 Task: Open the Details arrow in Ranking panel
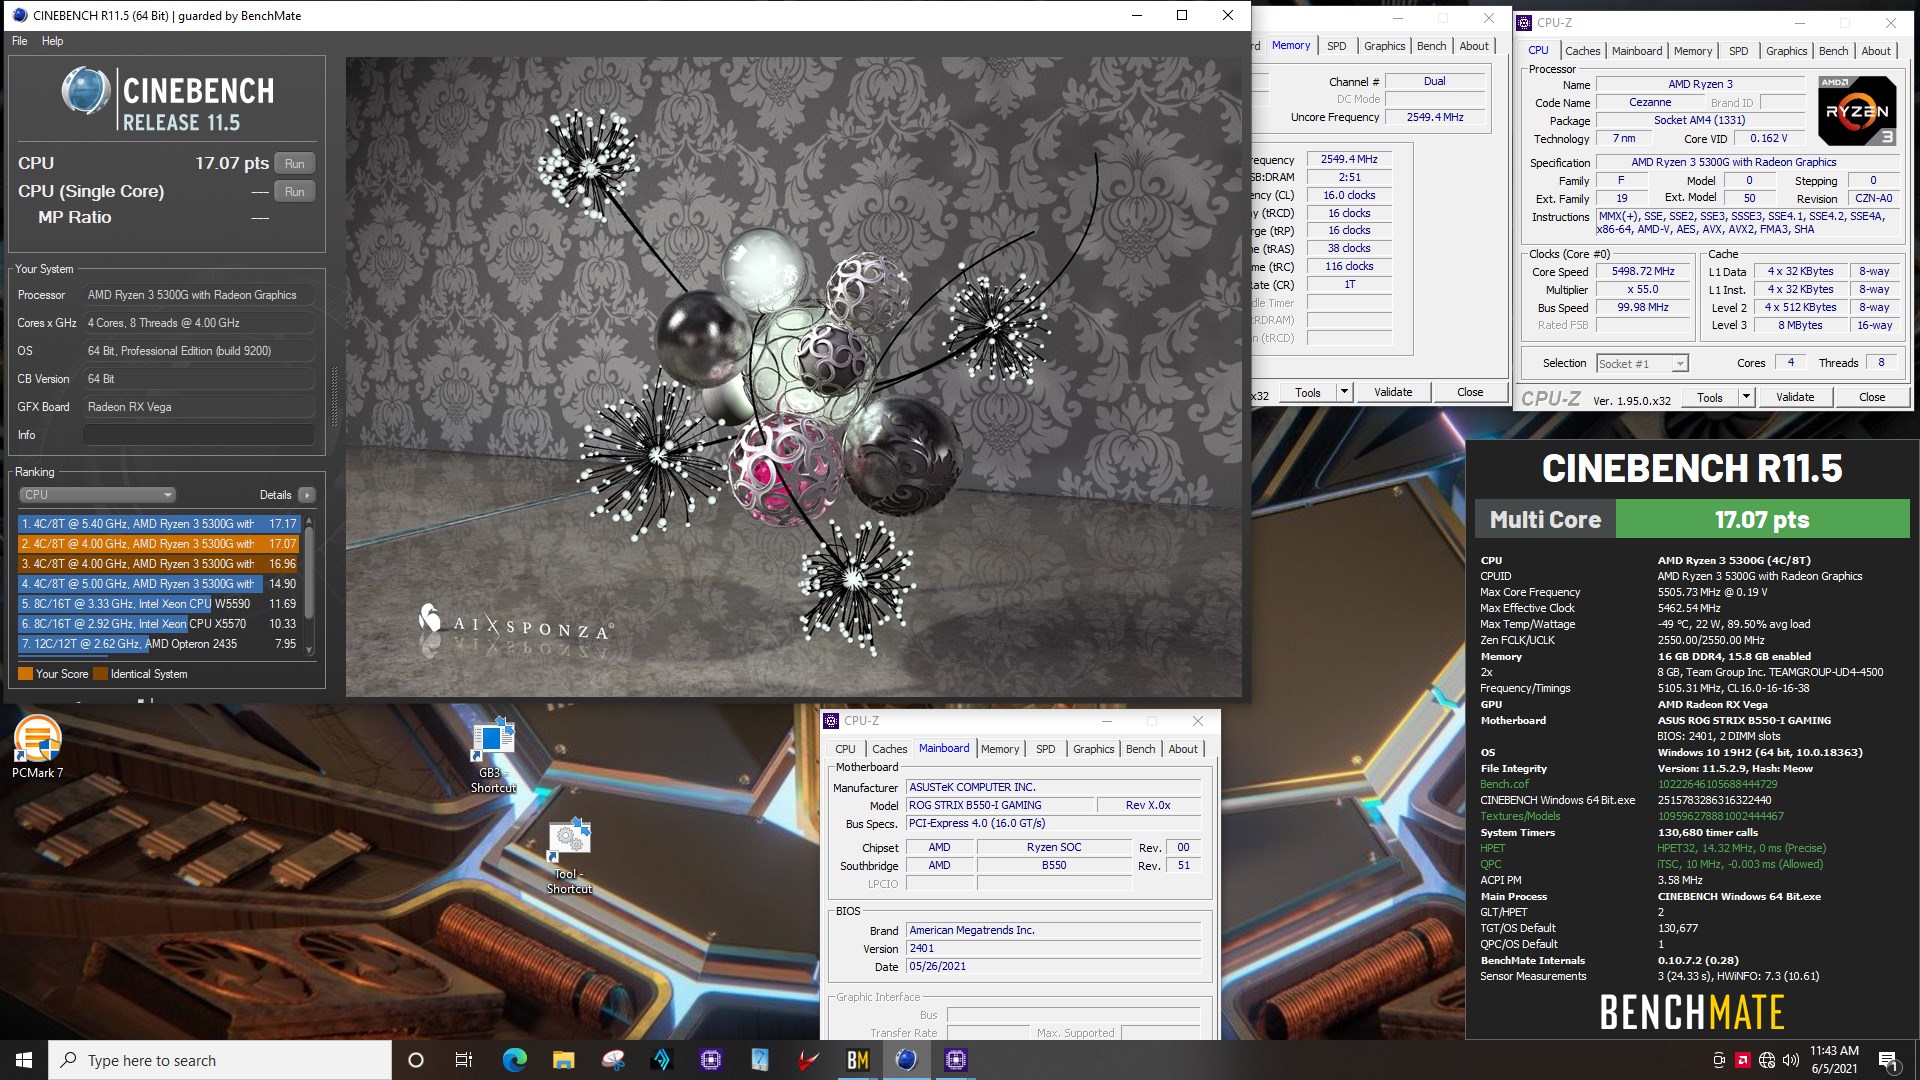(307, 495)
